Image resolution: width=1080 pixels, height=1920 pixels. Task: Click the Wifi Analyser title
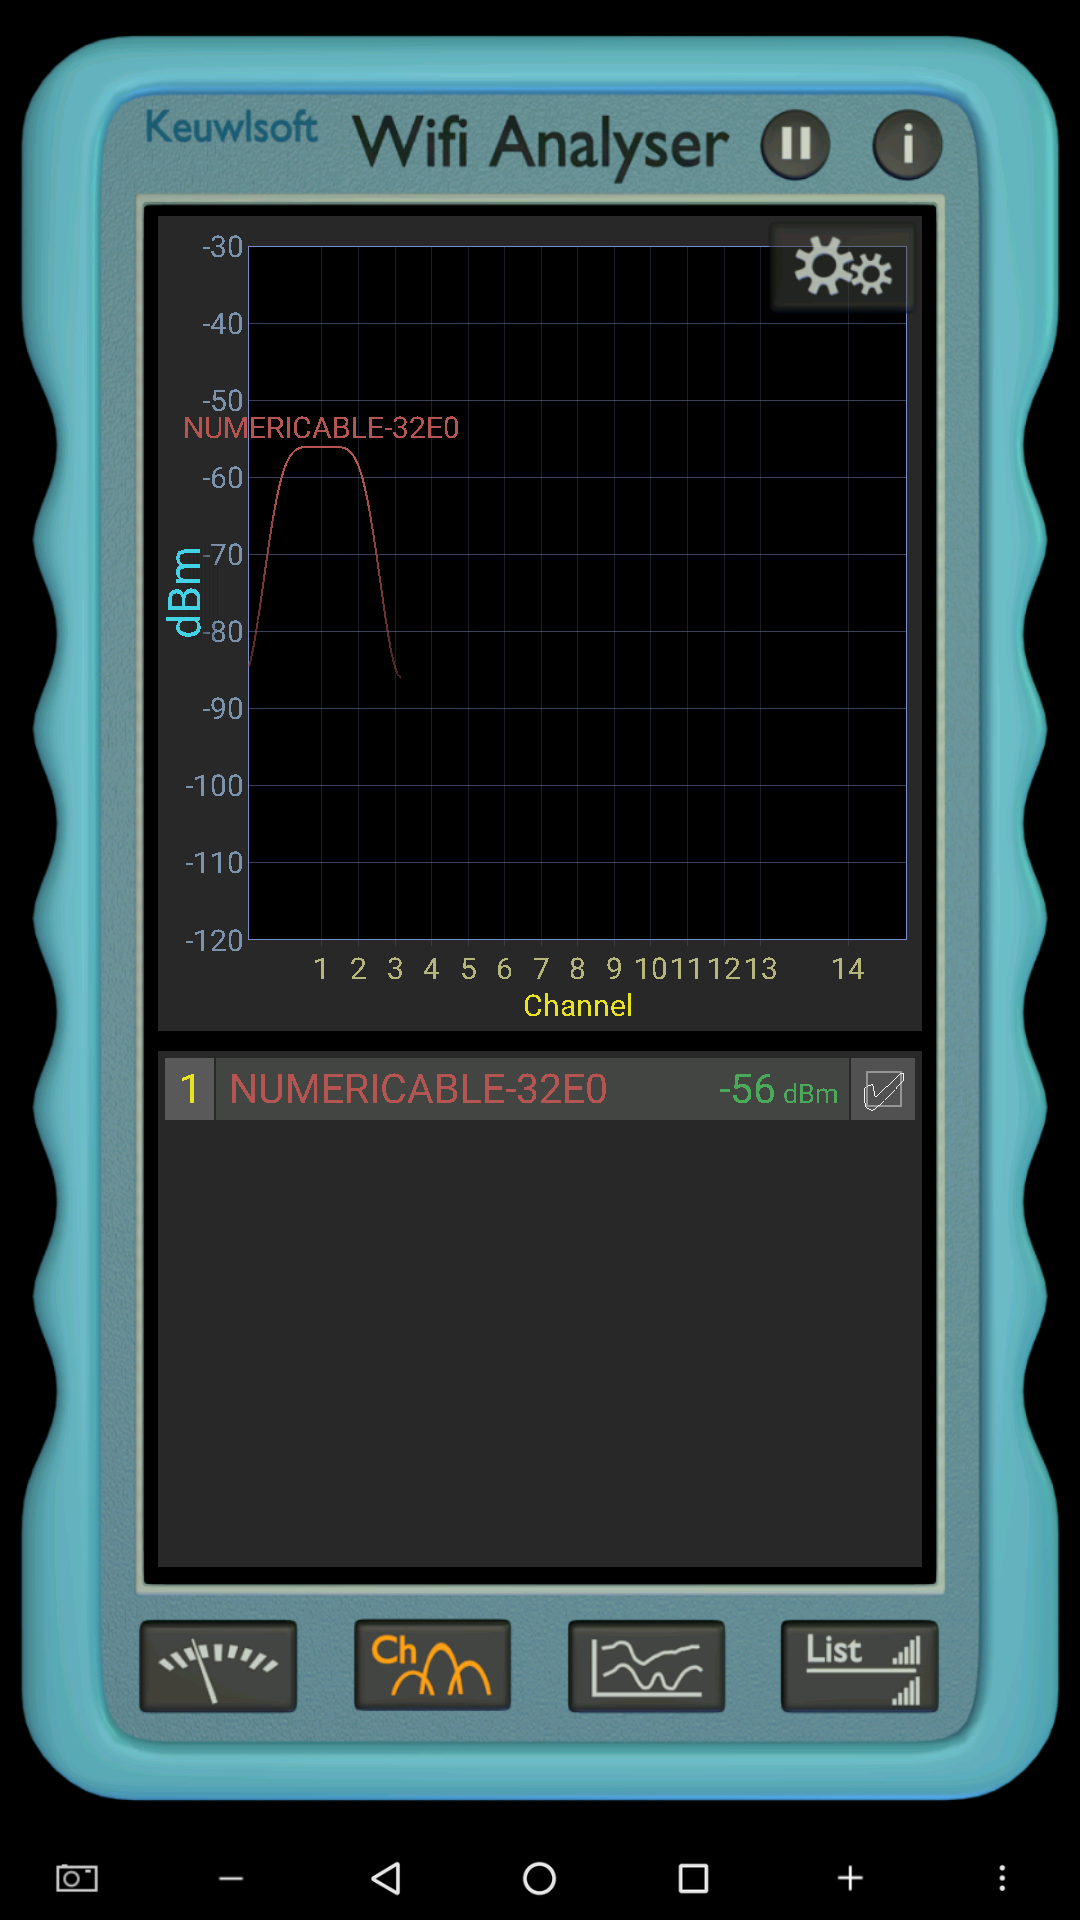pos(540,144)
